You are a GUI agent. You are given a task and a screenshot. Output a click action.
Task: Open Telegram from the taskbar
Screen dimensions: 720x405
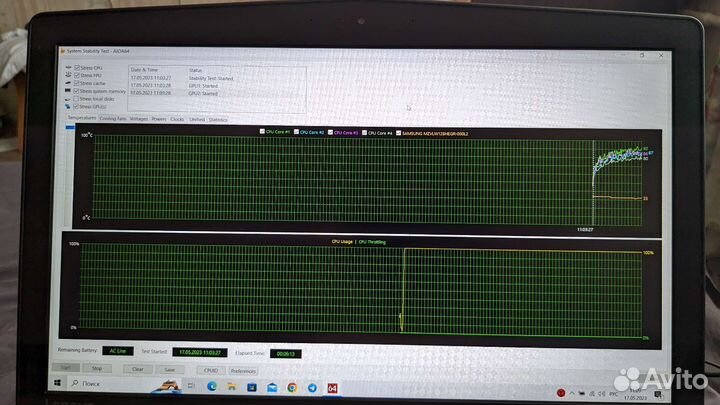311,387
